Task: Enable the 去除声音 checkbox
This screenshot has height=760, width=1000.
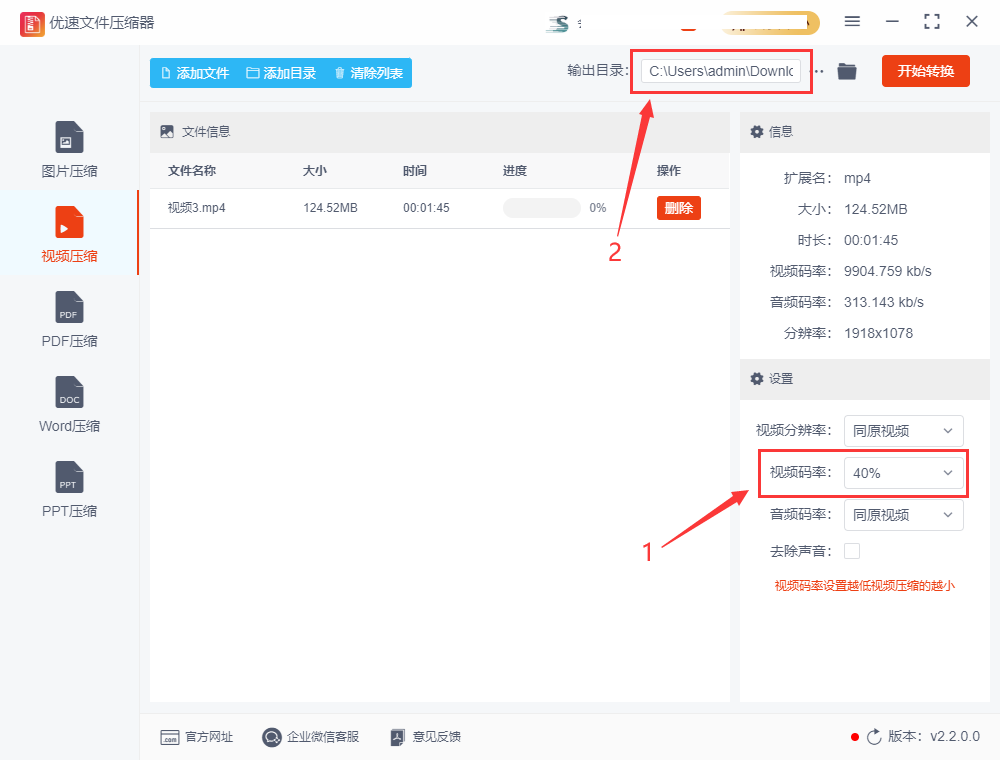Action: pos(852,551)
